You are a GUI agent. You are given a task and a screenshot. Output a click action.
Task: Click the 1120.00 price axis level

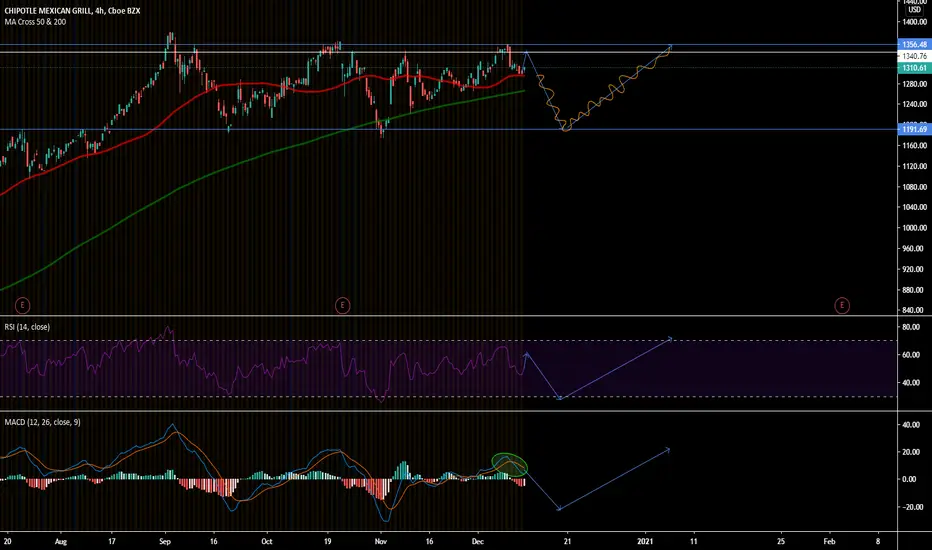(914, 166)
